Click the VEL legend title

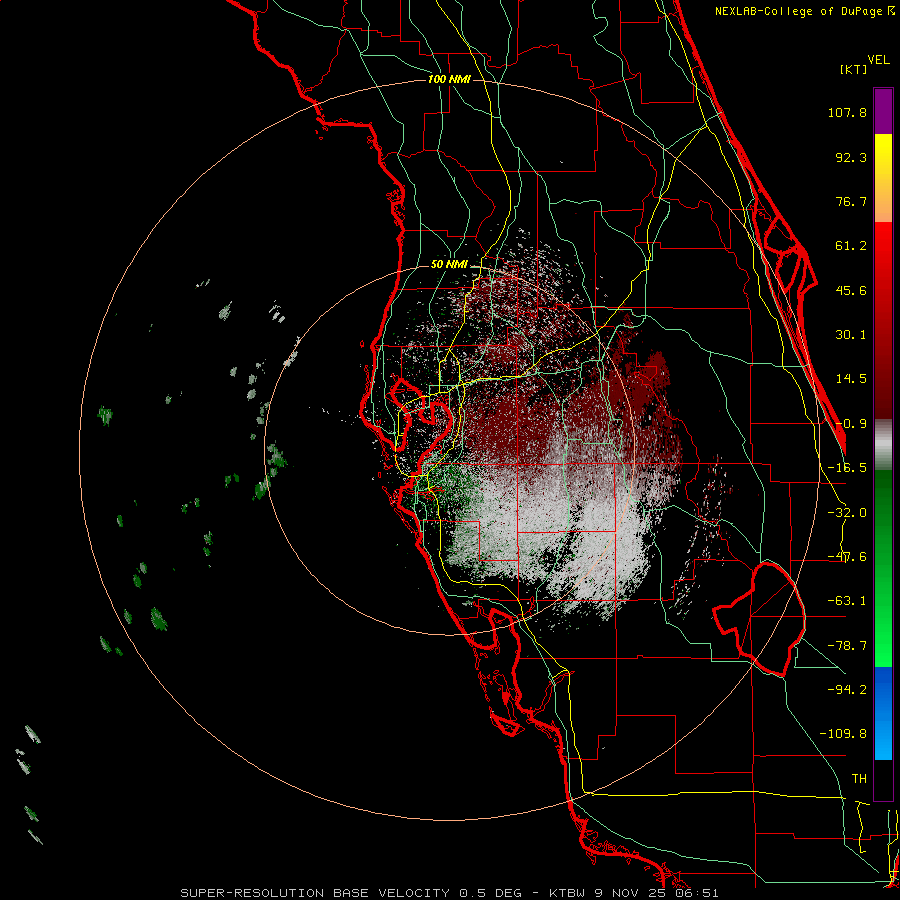(x=878, y=59)
